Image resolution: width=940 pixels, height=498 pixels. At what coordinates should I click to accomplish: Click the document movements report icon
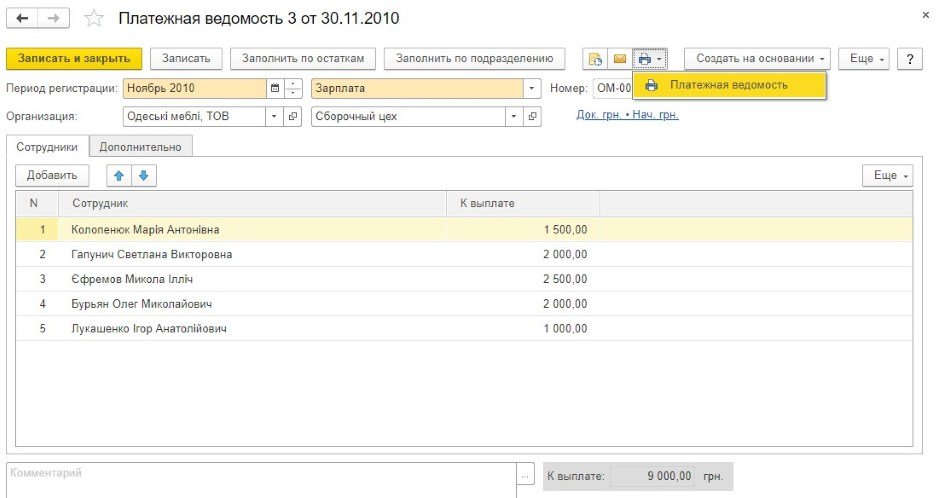(x=596, y=59)
